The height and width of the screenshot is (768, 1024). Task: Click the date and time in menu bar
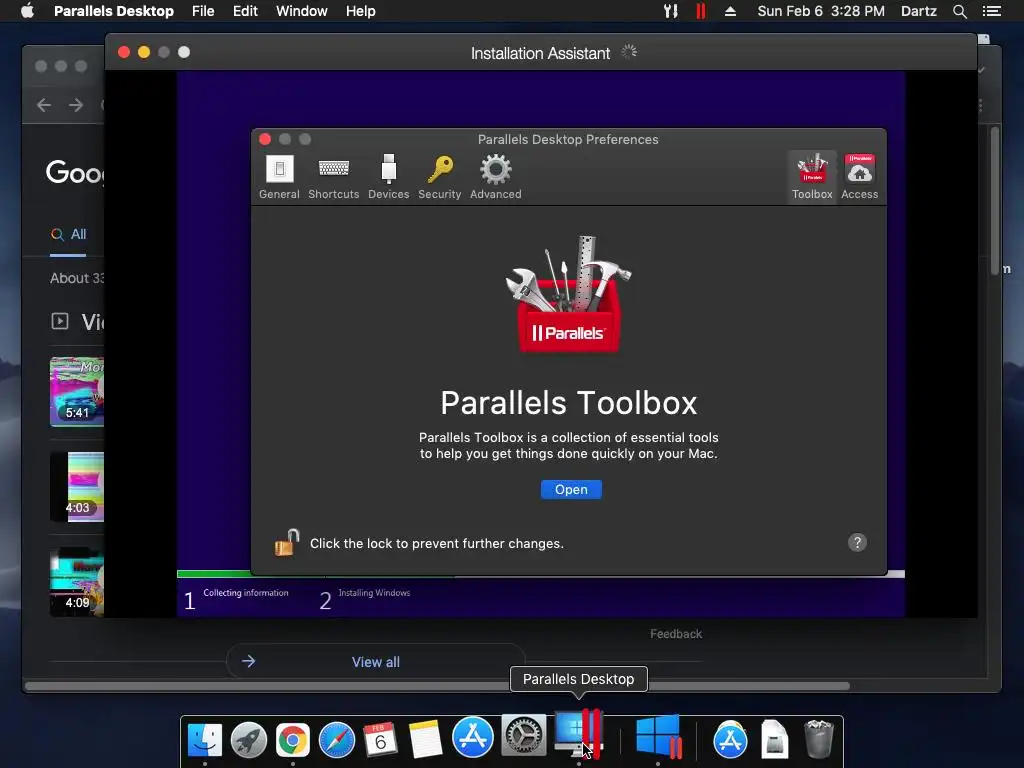(x=821, y=11)
